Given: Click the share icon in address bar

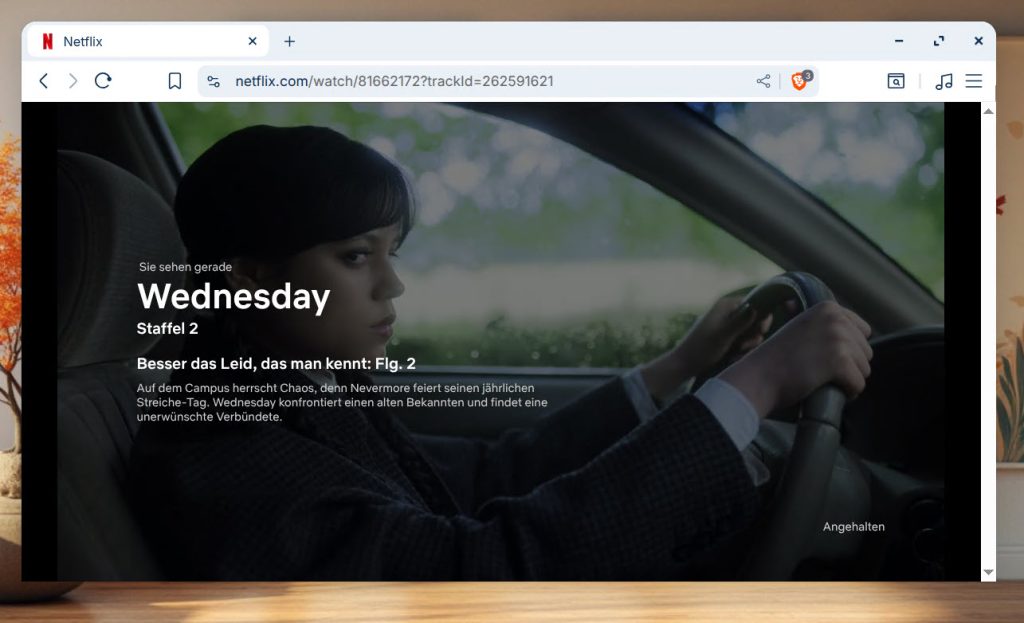Looking at the screenshot, I should (763, 81).
